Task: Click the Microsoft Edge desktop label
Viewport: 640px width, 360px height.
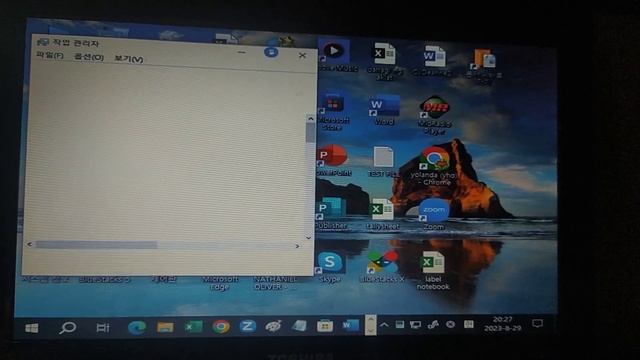Action: click(x=220, y=283)
